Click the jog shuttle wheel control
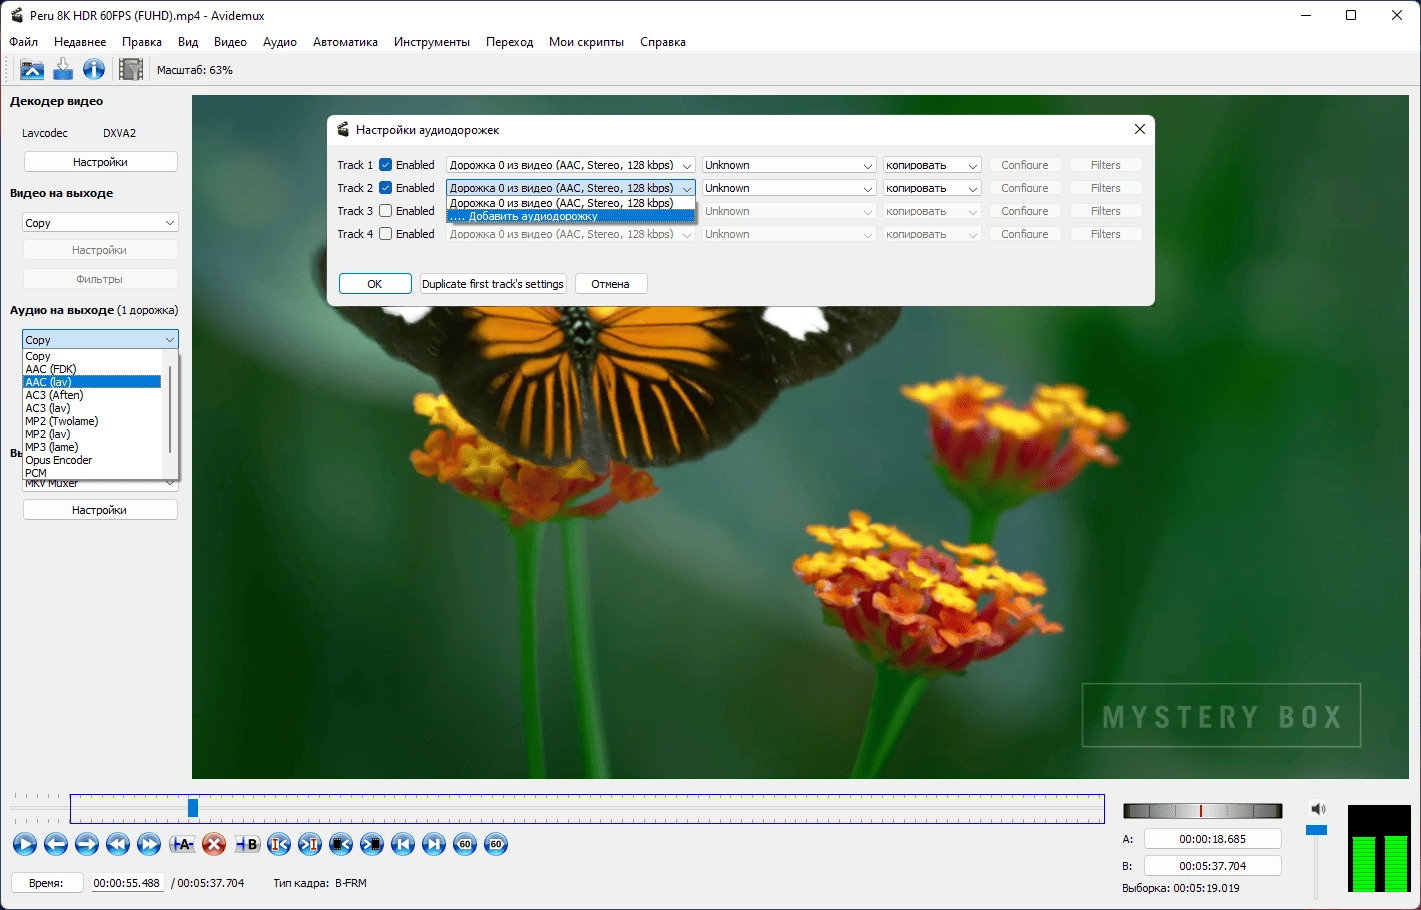1421x910 pixels. (x=1203, y=811)
